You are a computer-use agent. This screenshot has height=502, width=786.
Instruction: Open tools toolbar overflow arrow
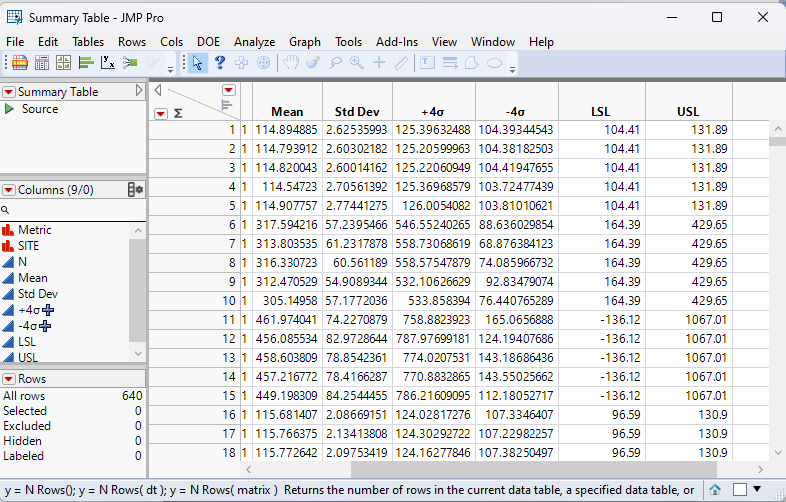coord(512,70)
